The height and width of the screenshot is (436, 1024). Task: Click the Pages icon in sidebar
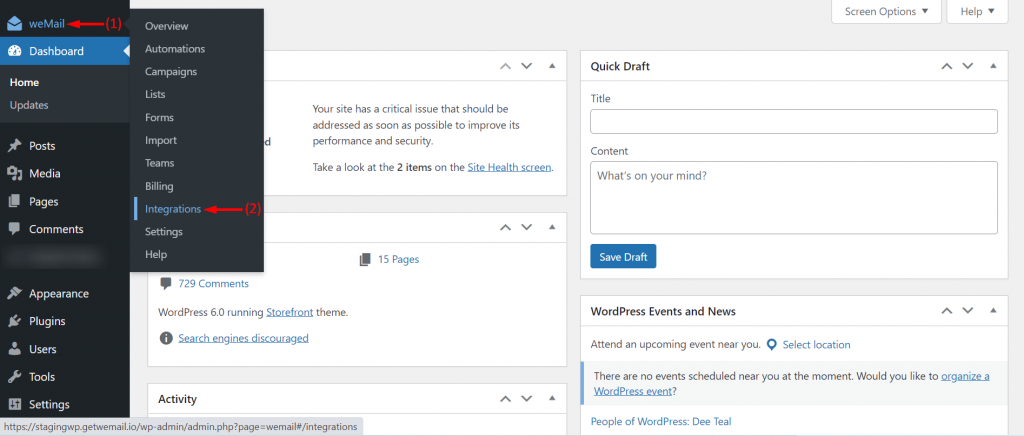coord(14,202)
